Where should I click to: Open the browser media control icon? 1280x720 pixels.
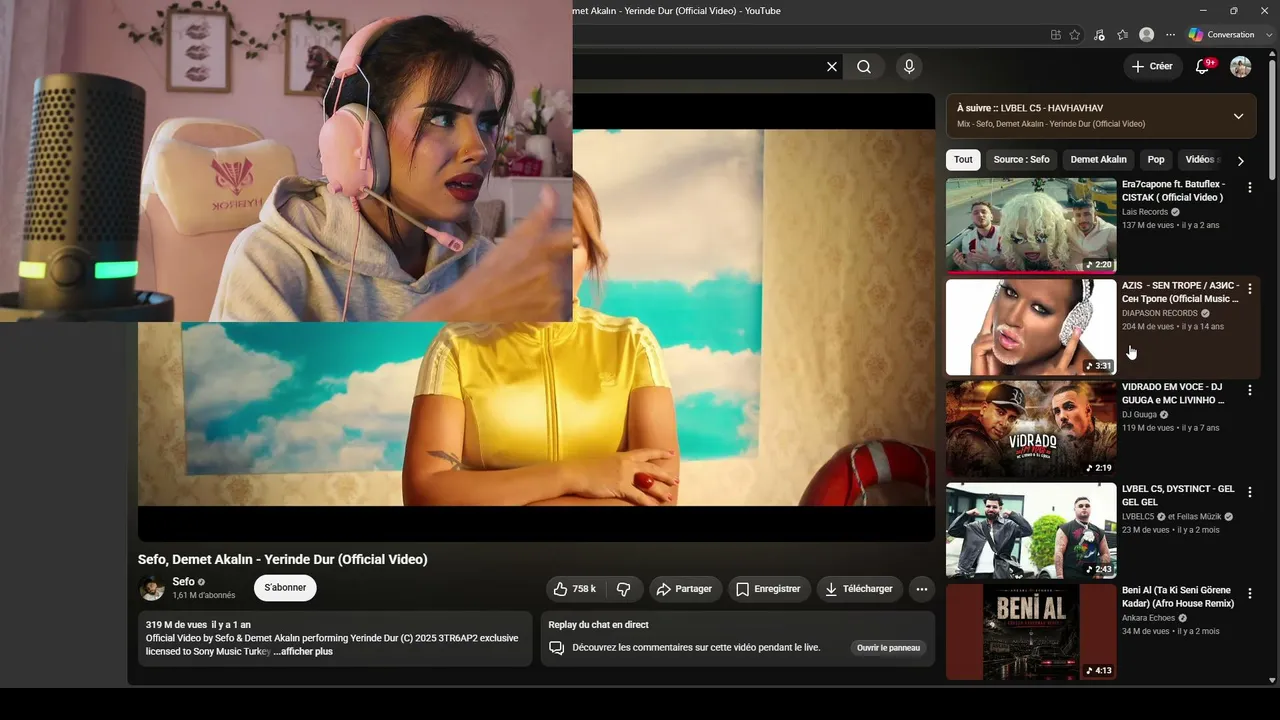click(1100, 35)
